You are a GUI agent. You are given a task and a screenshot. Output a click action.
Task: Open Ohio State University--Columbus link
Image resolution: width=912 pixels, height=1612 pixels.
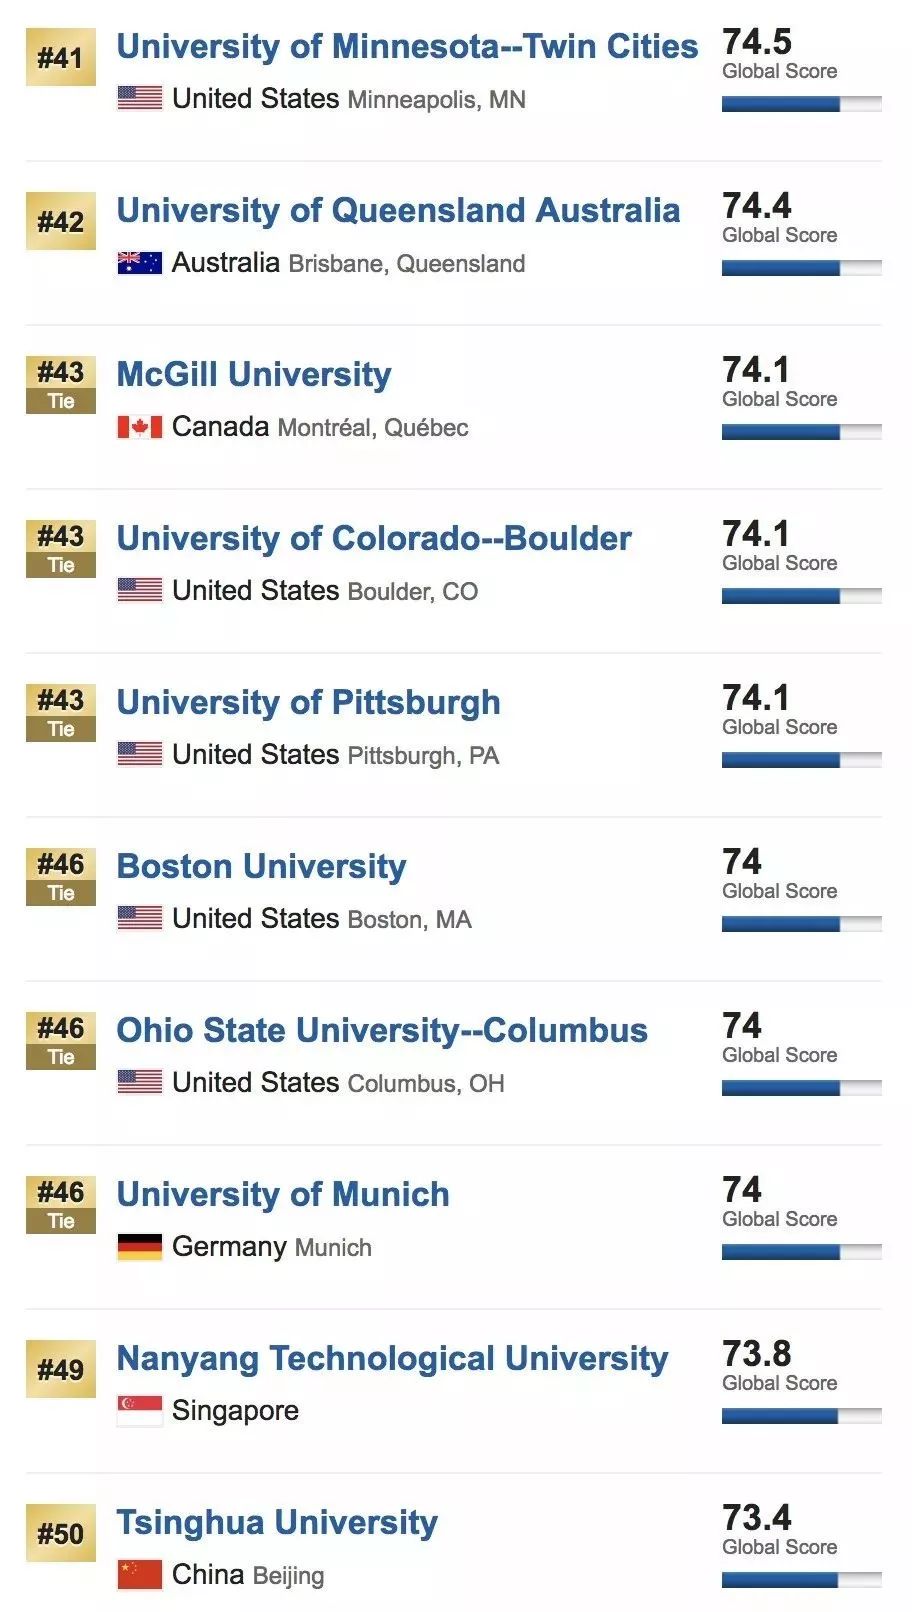[382, 1030]
